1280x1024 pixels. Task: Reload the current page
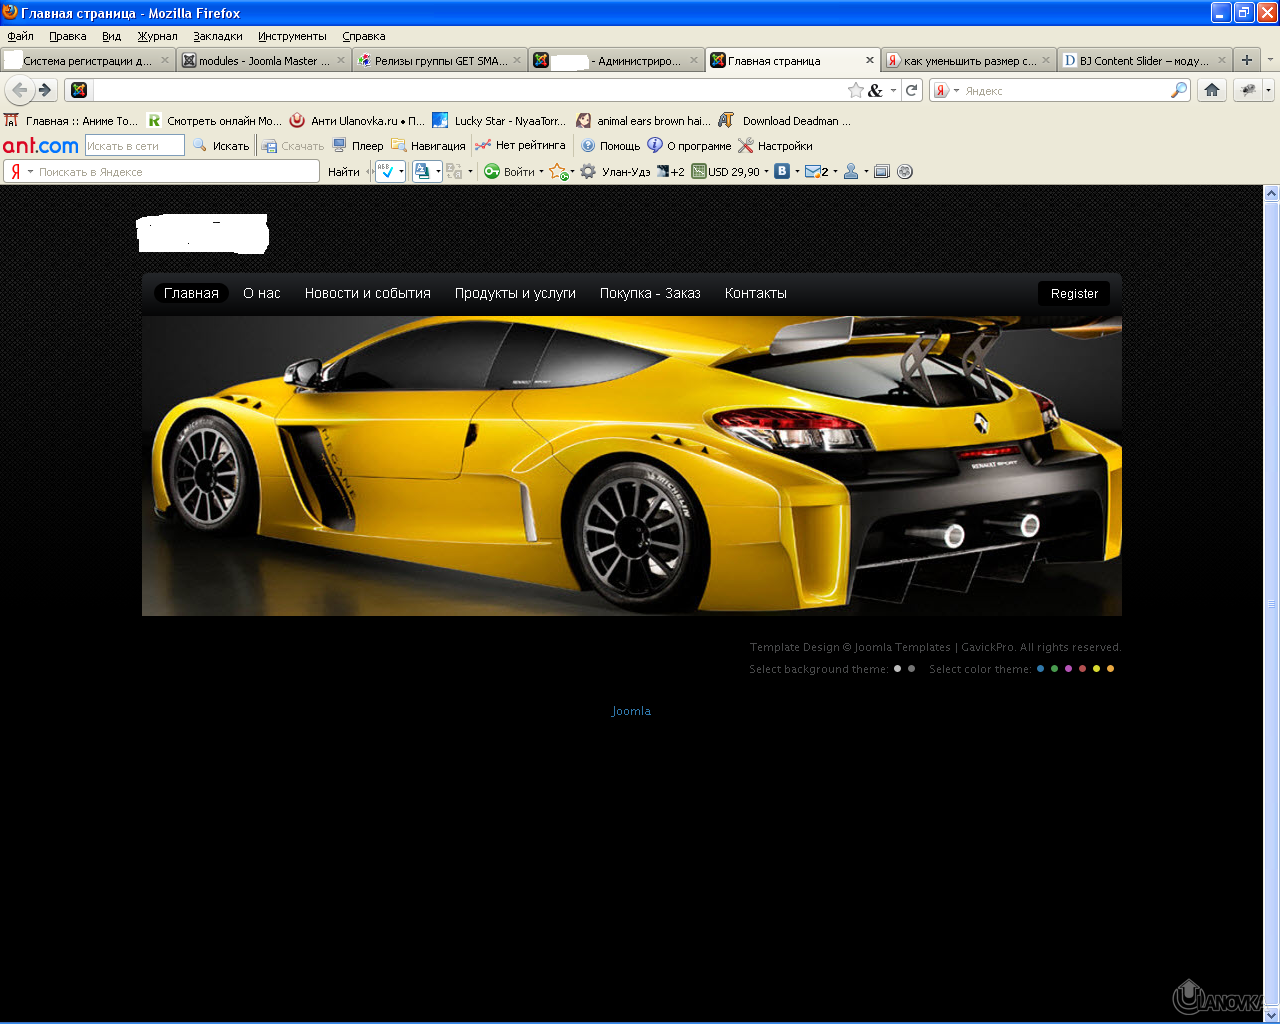(912, 90)
